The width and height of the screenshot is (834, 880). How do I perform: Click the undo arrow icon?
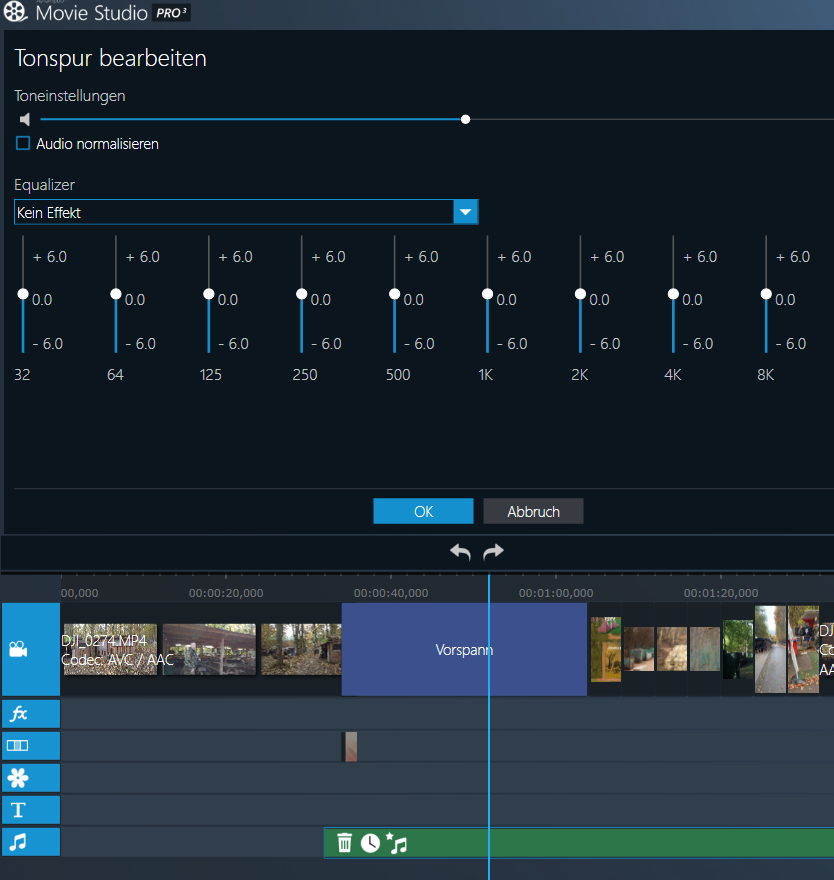460,552
